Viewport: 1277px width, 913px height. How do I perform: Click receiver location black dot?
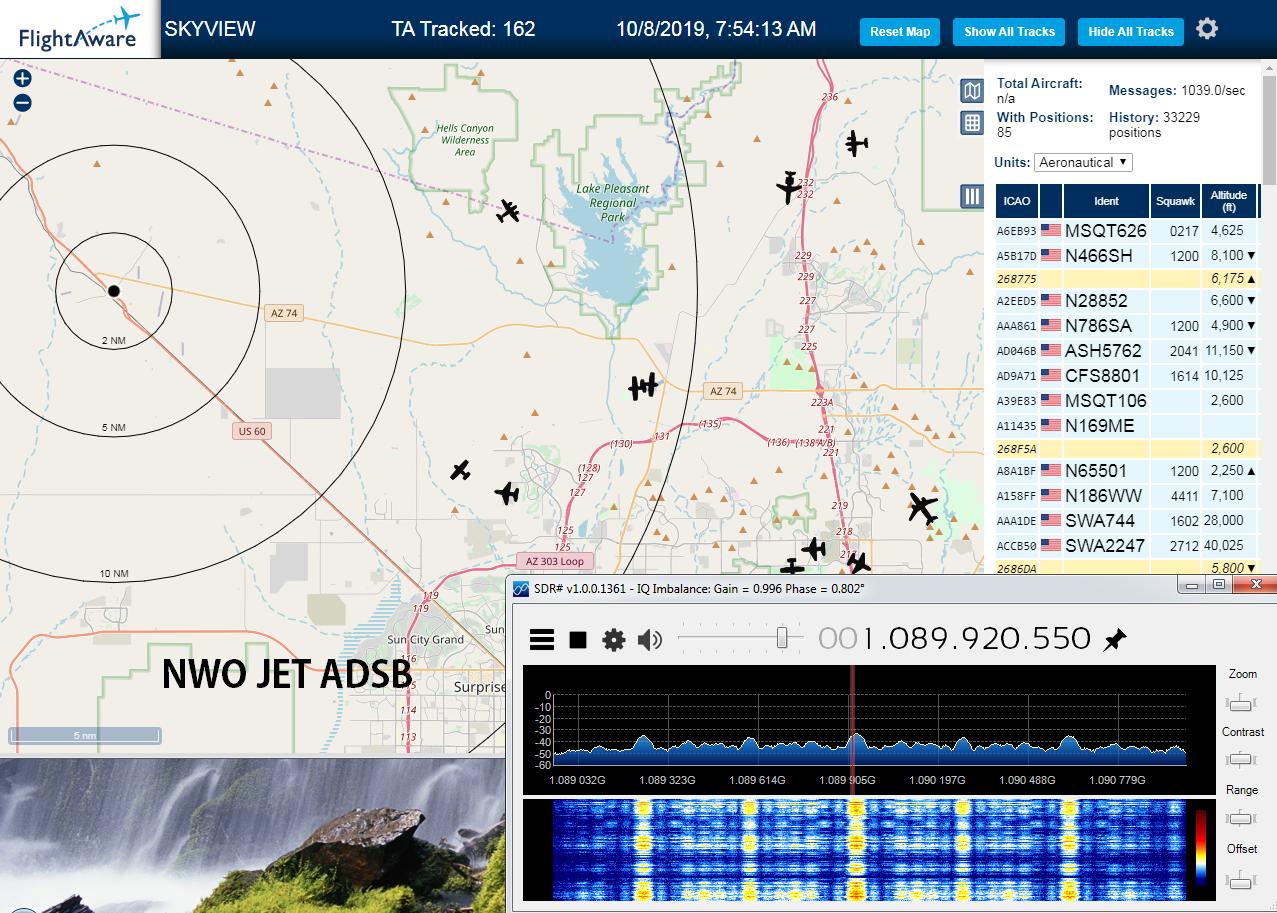click(114, 291)
